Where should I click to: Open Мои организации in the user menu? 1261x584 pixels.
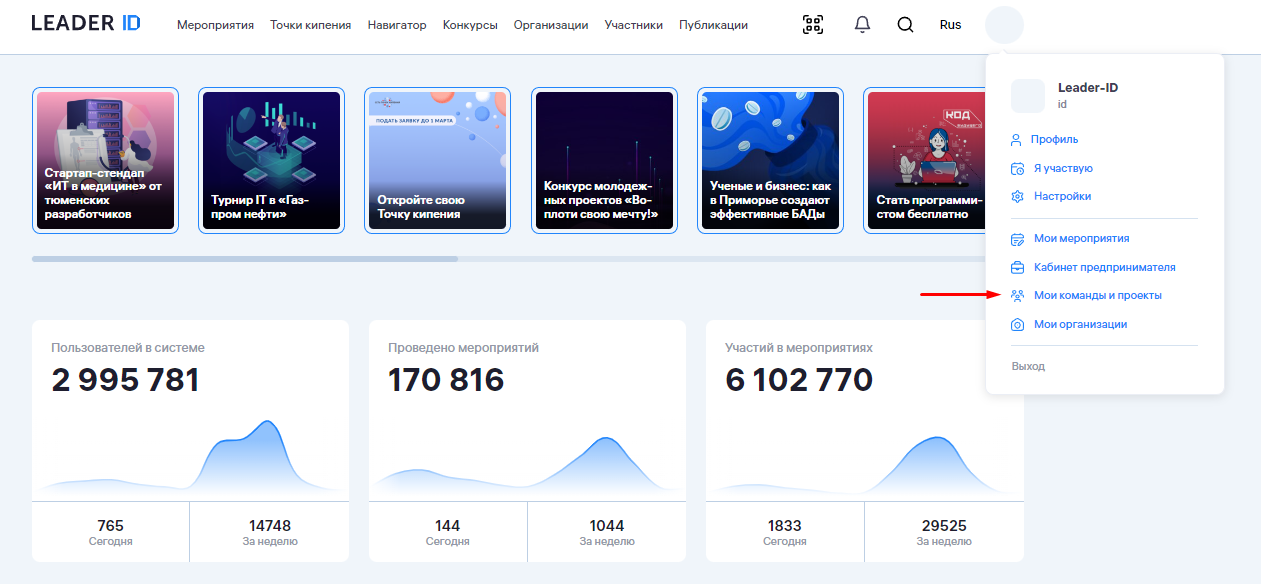coord(1080,325)
